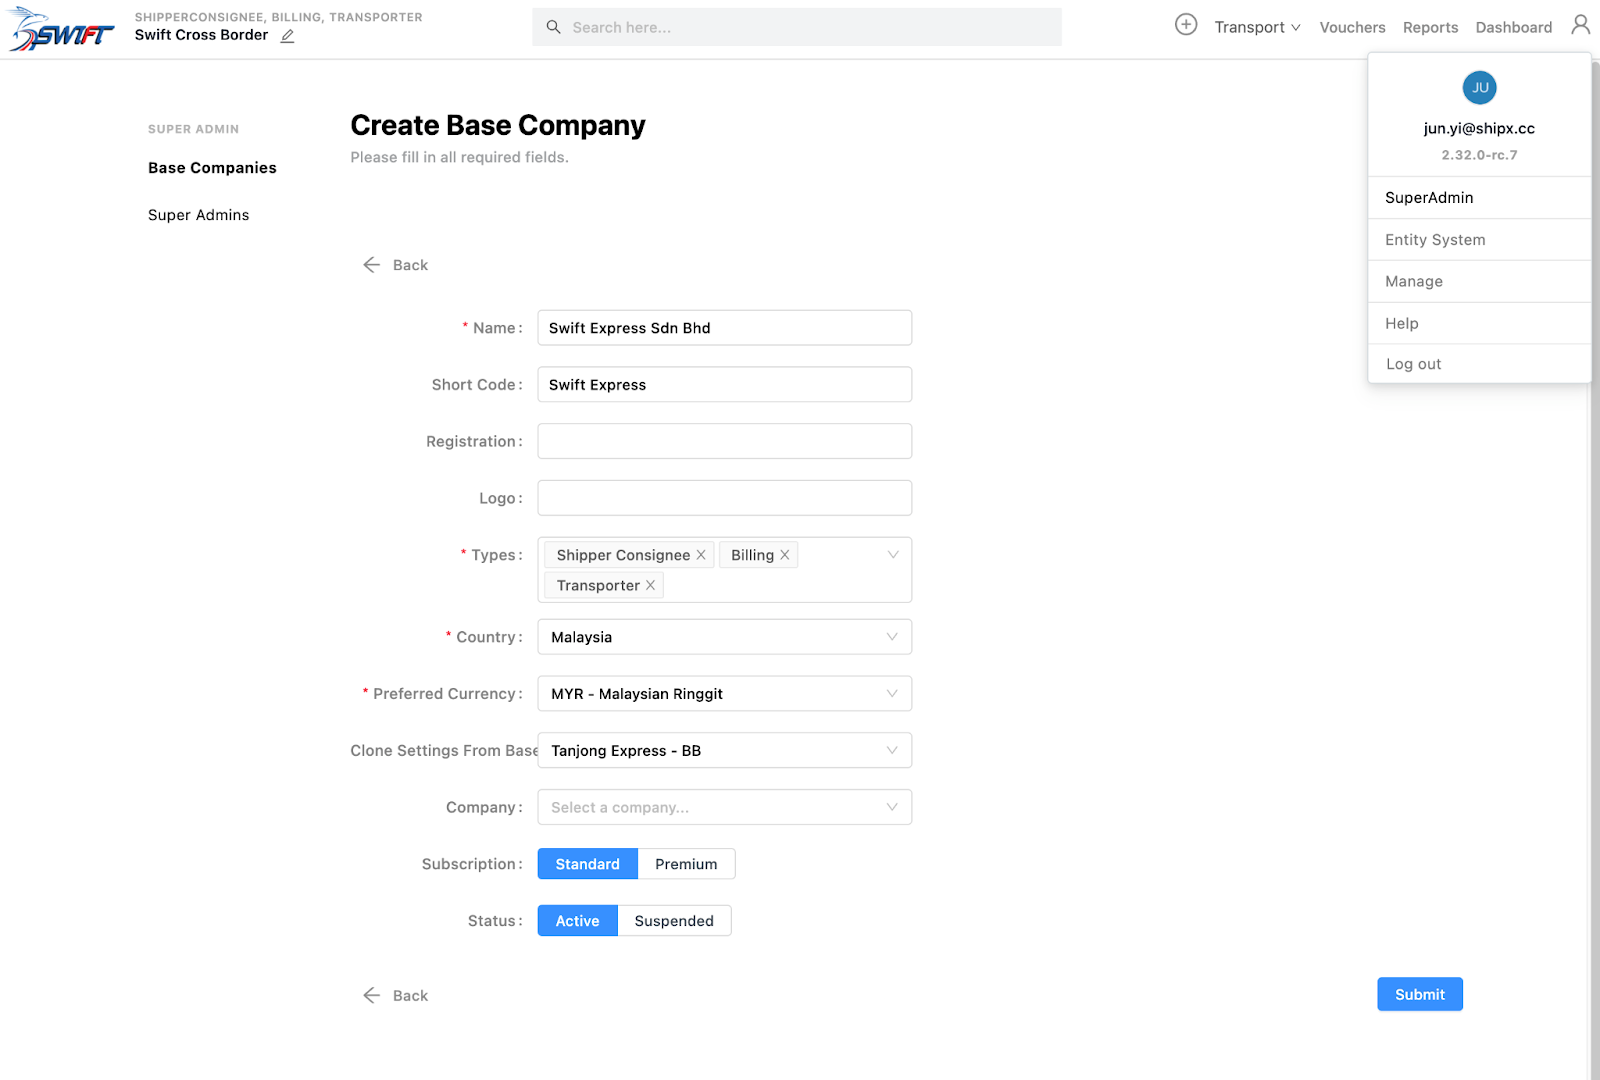This screenshot has height=1080, width=1600.
Task: Edit the Swift Cross Border company name
Action: coord(288,36)
